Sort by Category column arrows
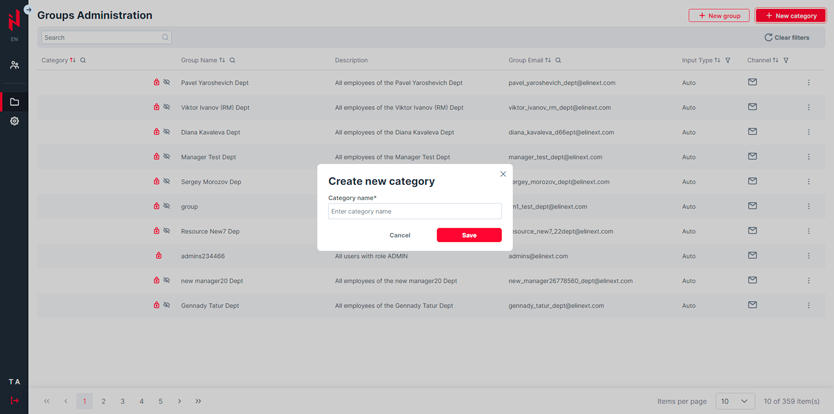 [x=73, y=61]
